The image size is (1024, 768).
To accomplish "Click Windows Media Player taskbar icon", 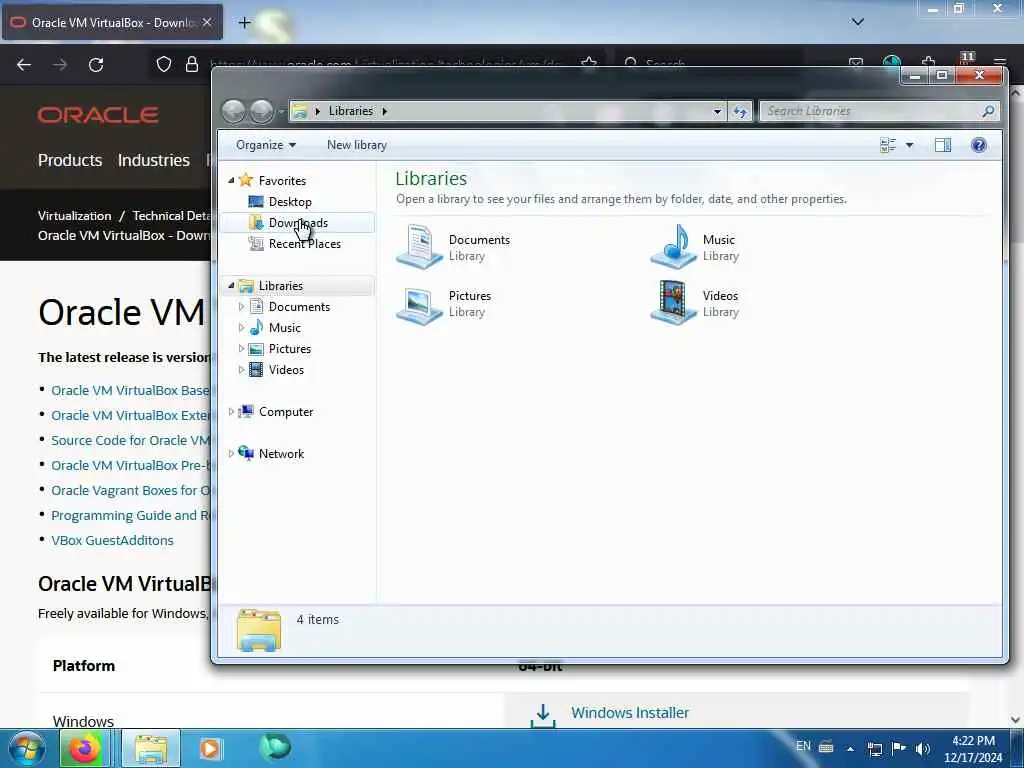I will pos(210,748).
